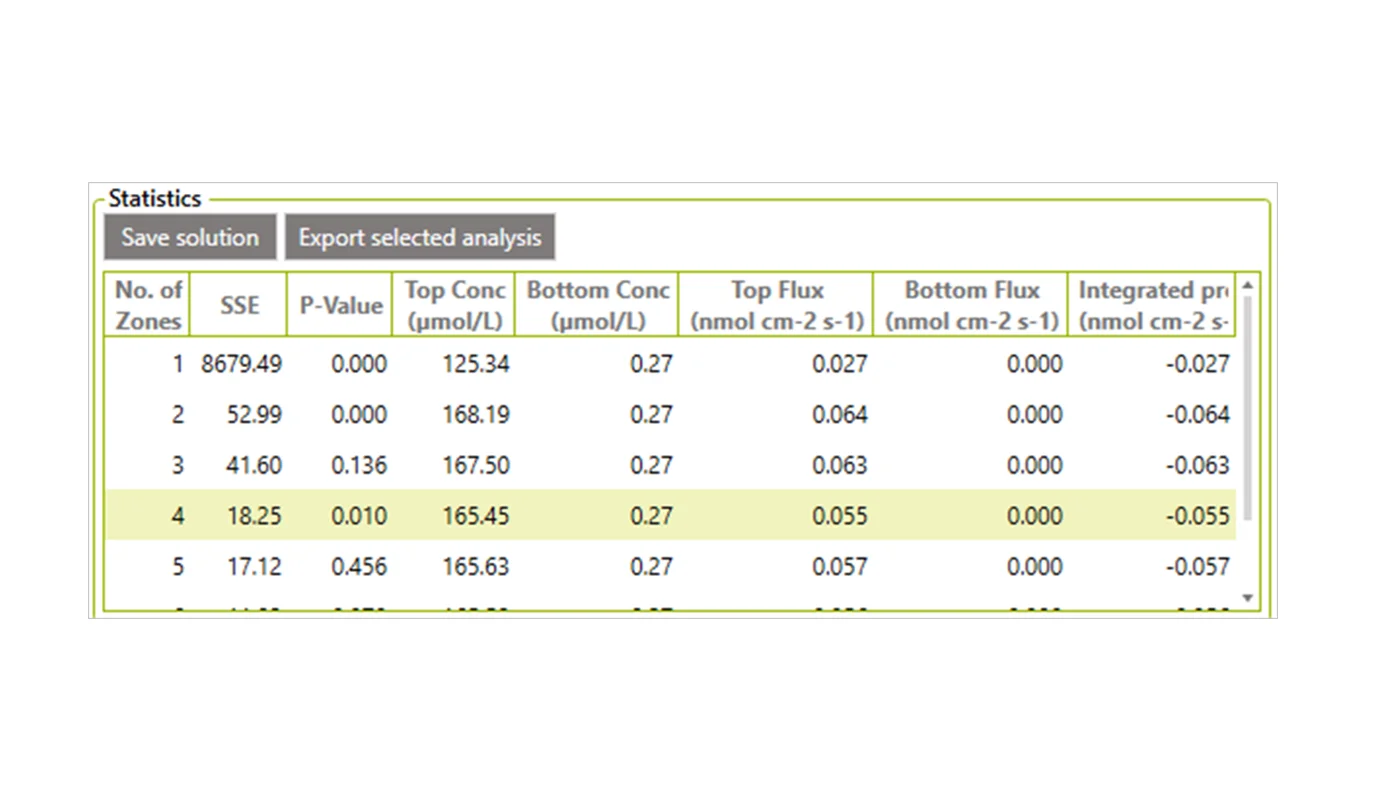The image size is (1400, 800).
Task: Click Top Conc value 168.19
Action: (476, 414)
